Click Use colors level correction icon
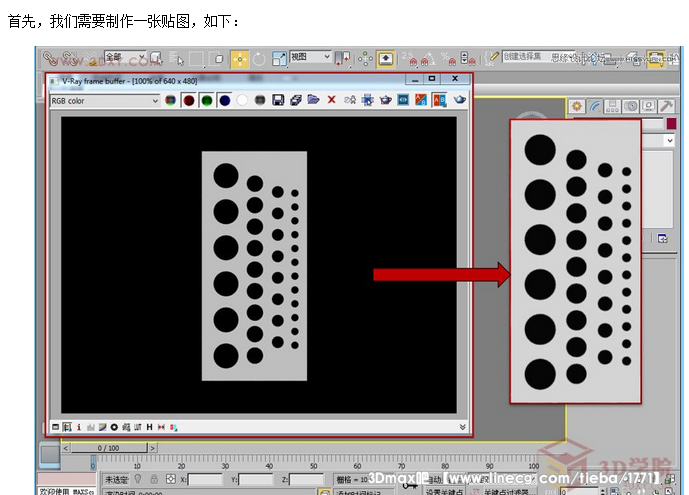Viewport: 689px width, 495px height. 91,427
